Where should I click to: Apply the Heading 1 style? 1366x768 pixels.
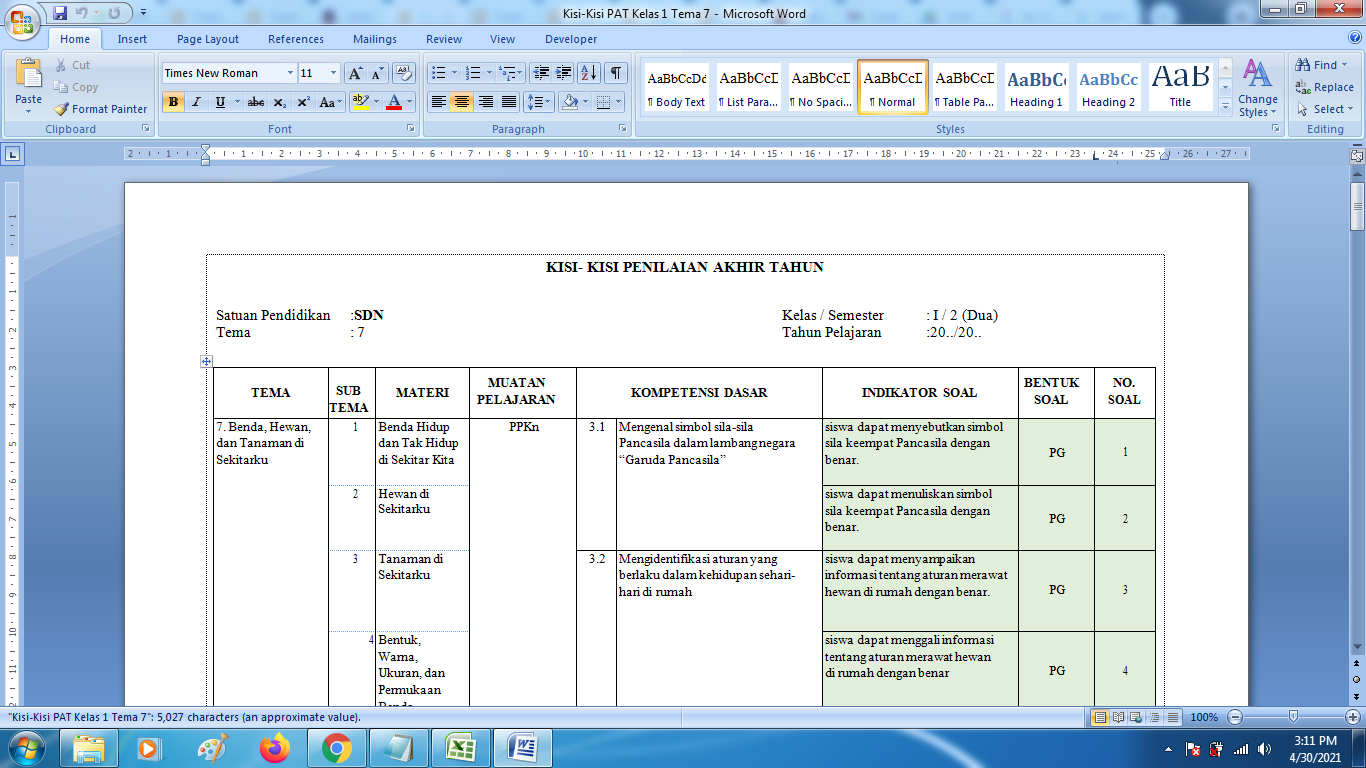coord(1034,87)
